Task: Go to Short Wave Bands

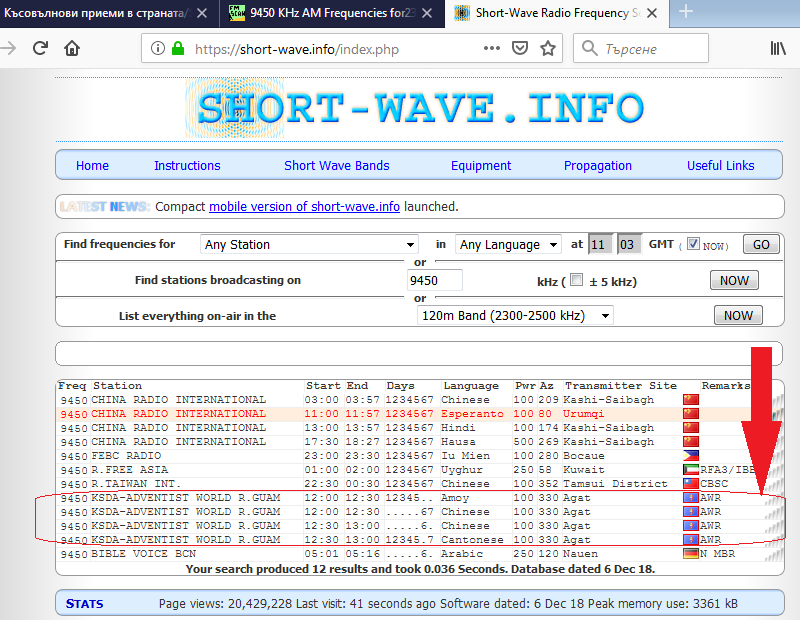Action: tap(337, 165)
